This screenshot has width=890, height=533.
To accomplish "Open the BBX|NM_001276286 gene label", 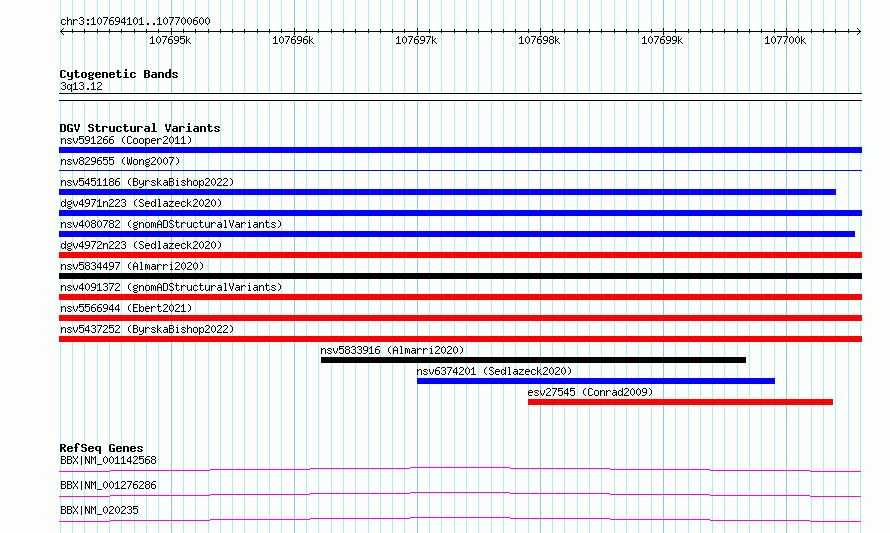I will [x=108, y=485].
